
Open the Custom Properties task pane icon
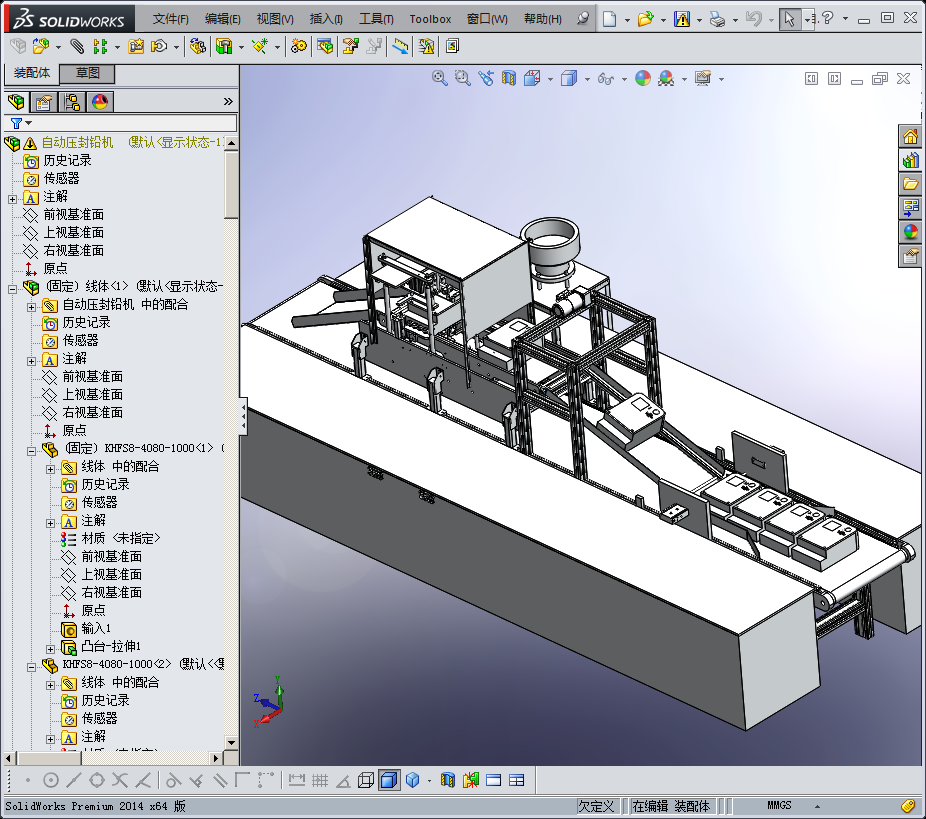click(911, 256)
